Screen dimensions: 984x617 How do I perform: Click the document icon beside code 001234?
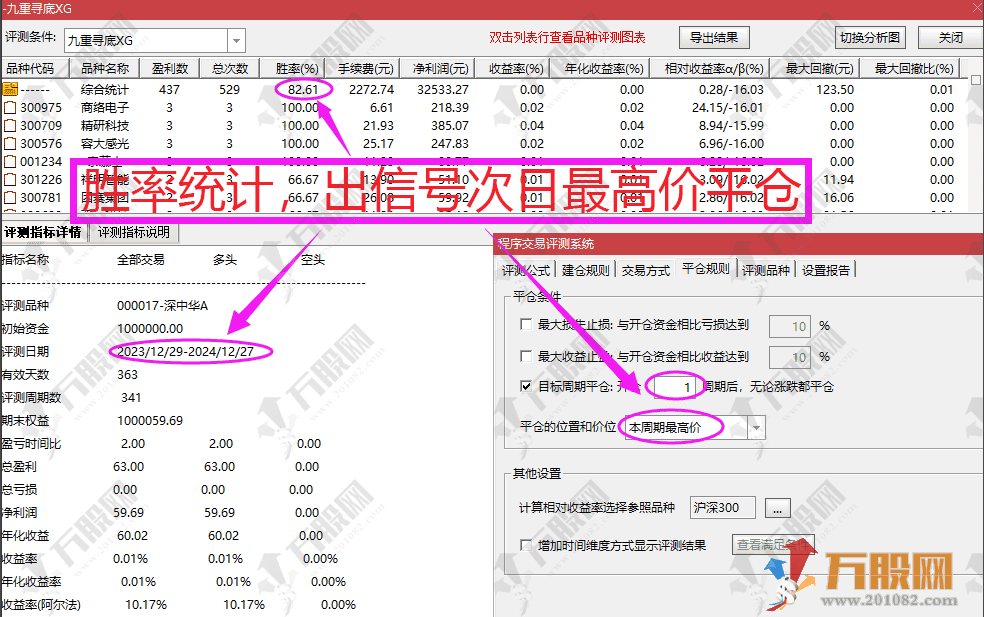[10, 161]
